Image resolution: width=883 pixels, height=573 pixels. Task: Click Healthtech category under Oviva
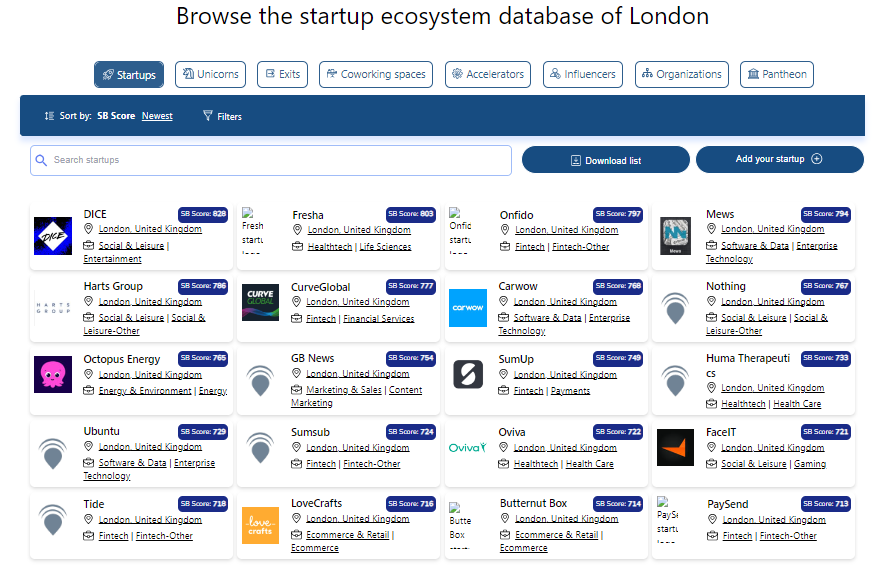pyautogui.click(x=535, y=464)
